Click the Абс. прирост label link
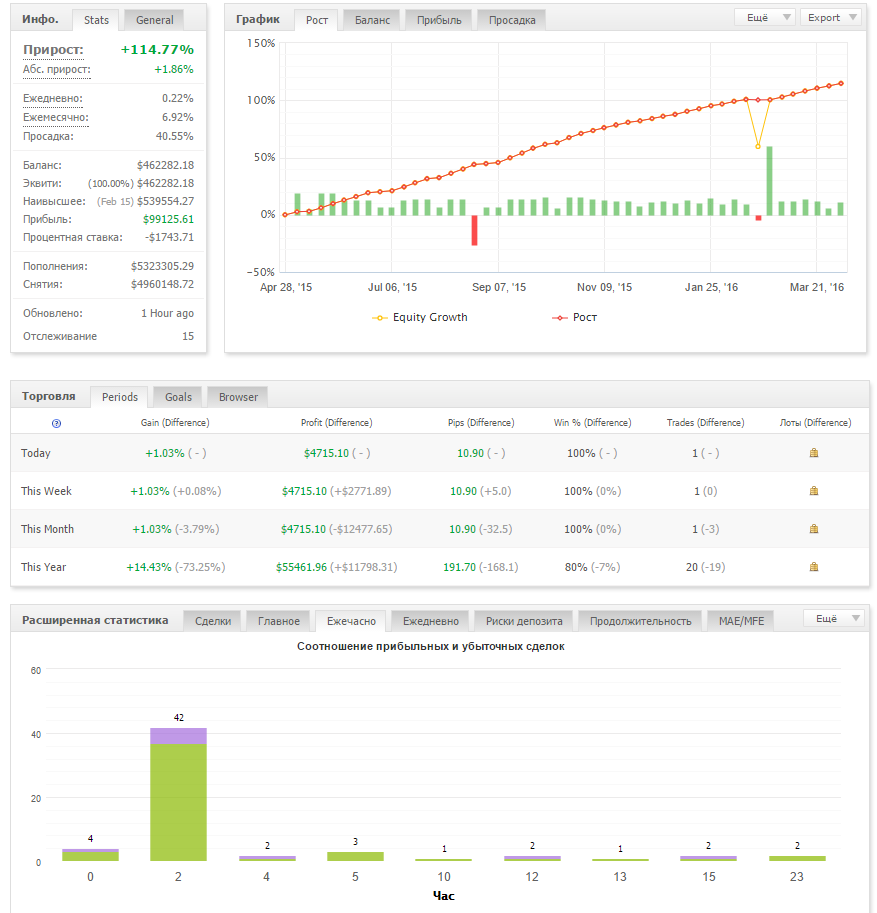This screenshot has height=913, width=877. (56, 69)
